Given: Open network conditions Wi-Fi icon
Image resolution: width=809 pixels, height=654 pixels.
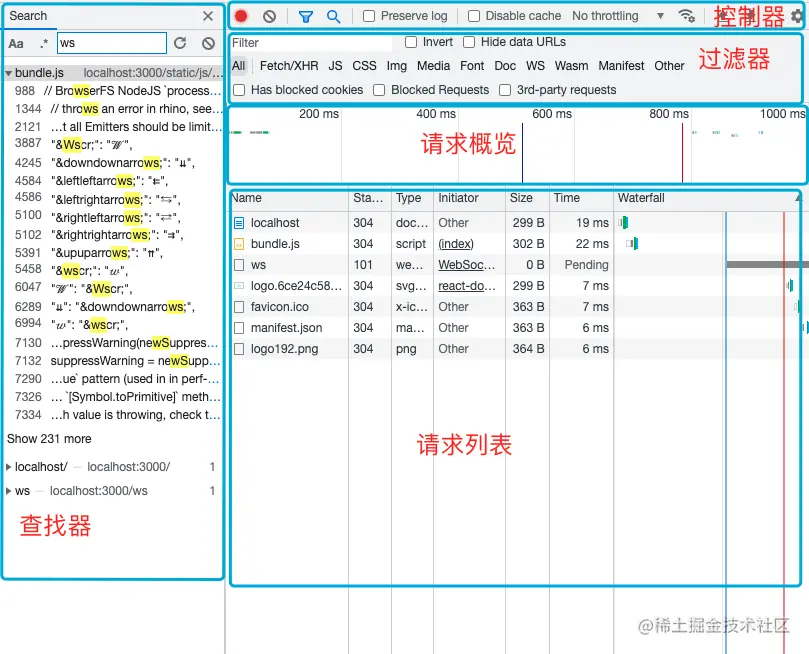Looking at the screenshot, I should pos(686,16).
